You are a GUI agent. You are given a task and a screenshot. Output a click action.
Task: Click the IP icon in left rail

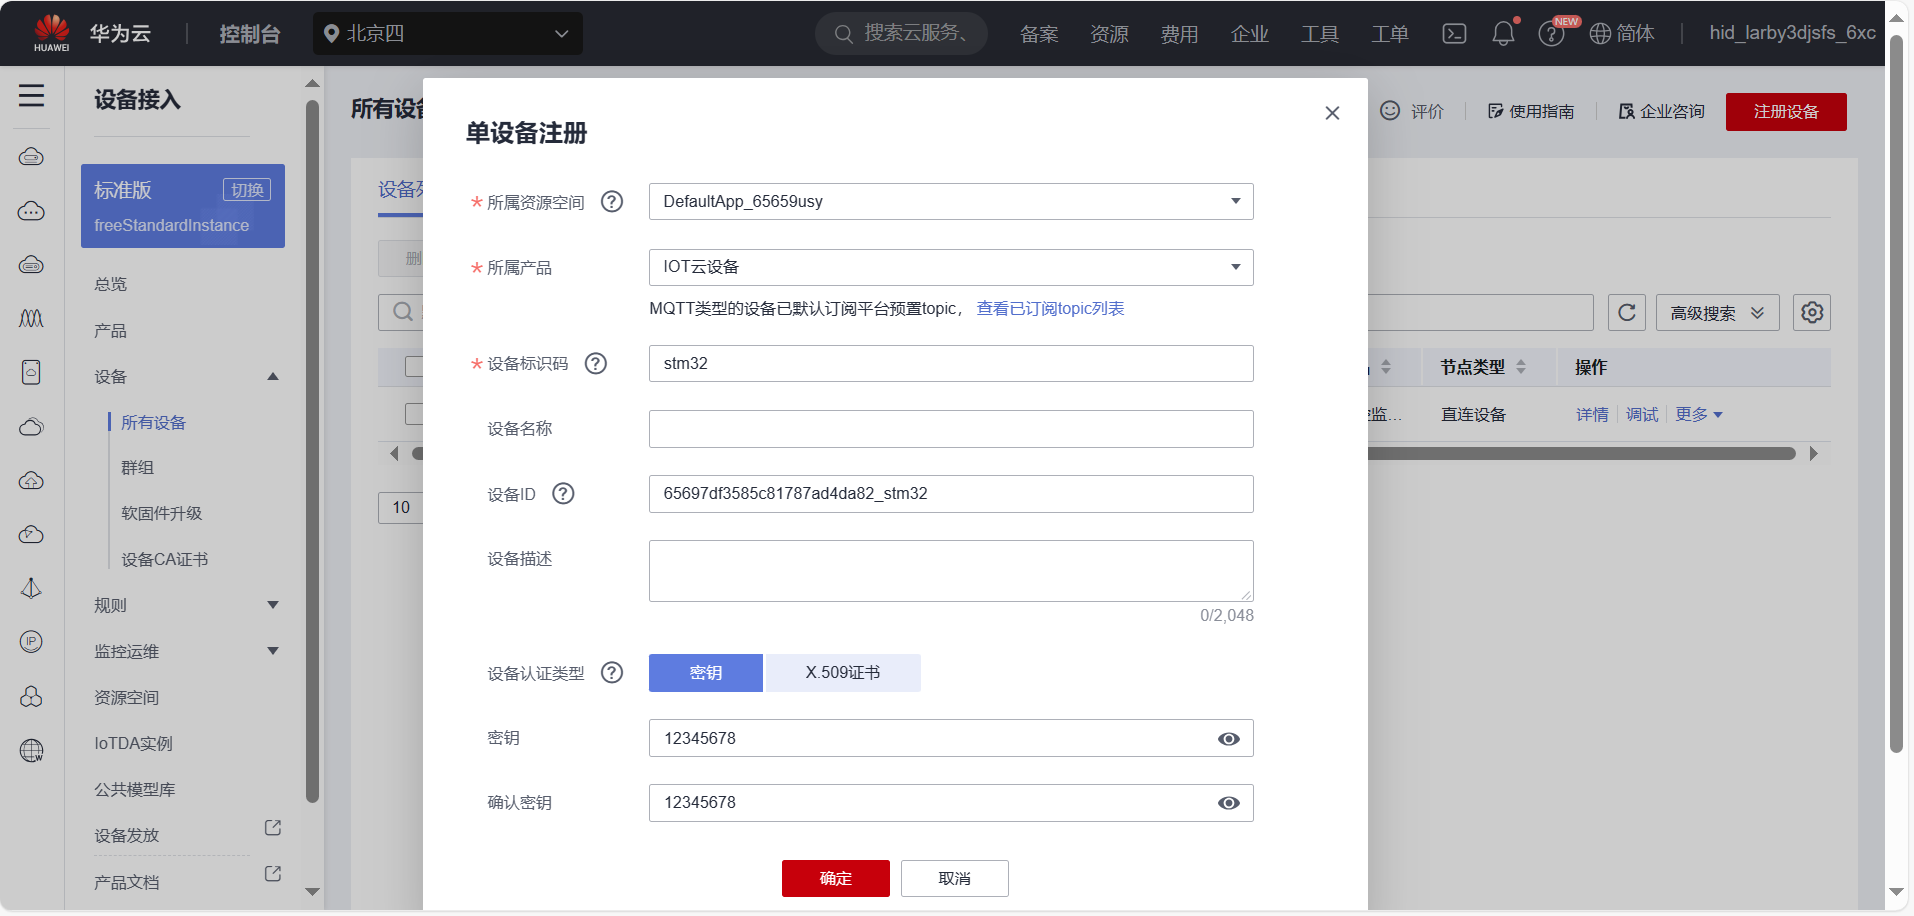point(31,642)
